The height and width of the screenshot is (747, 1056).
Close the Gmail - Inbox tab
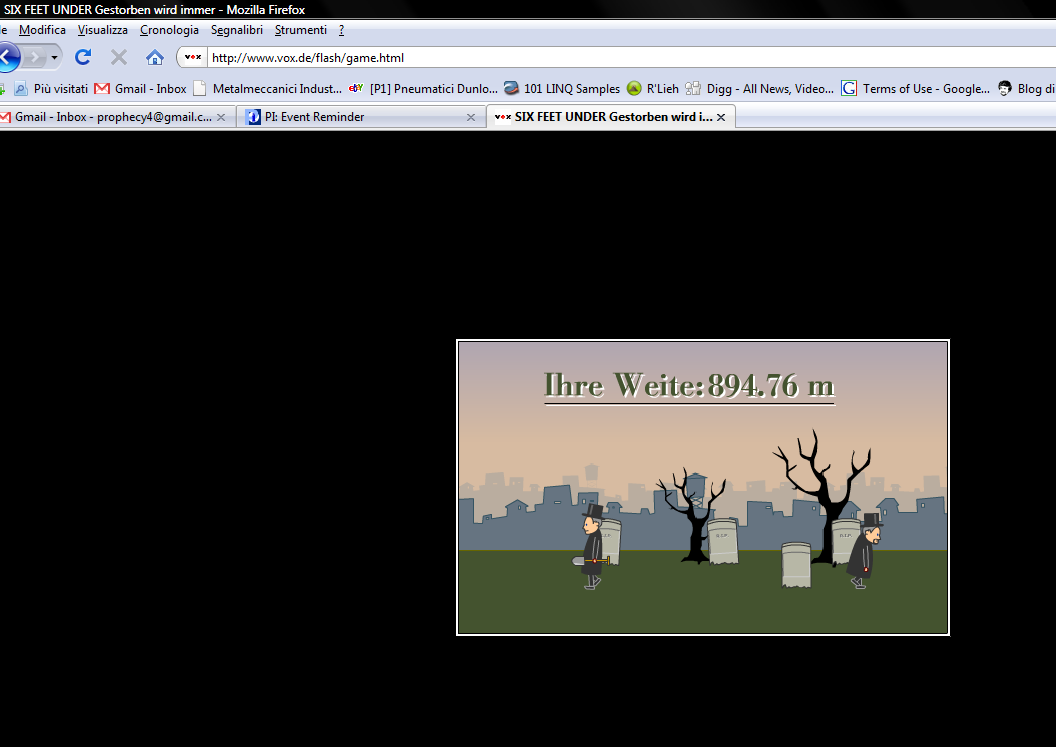pyautogui.click(x=221, y=117)
